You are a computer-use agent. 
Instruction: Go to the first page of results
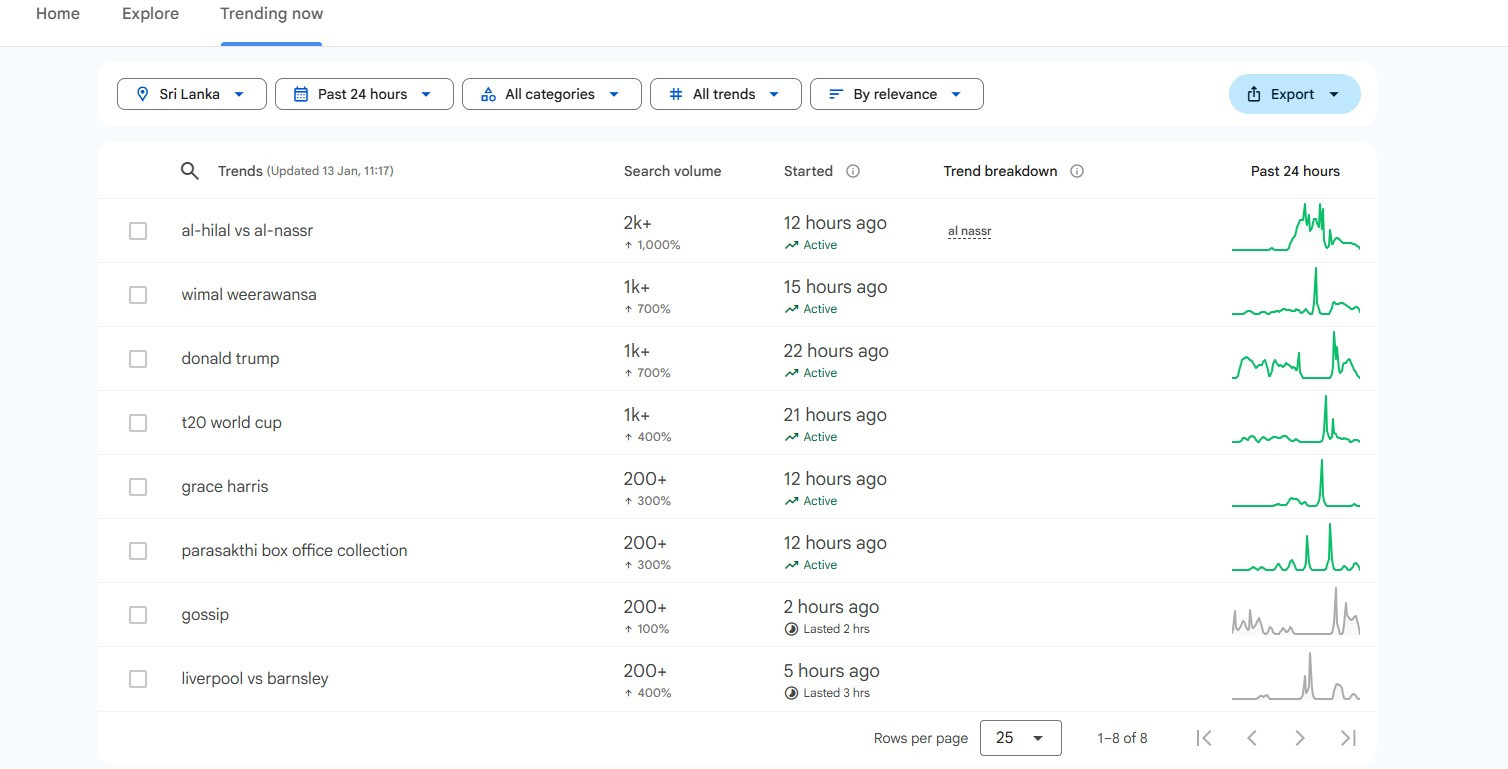[1204, 738]
